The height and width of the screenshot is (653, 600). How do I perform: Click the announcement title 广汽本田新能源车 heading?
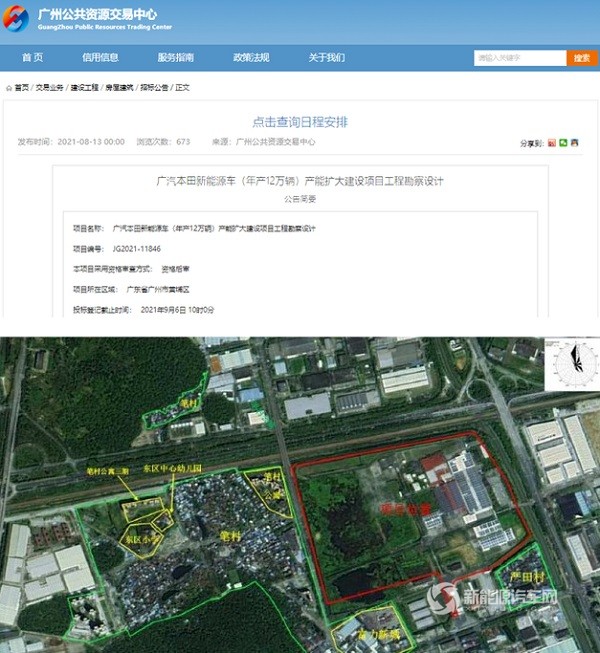click(x=300, y=181)
